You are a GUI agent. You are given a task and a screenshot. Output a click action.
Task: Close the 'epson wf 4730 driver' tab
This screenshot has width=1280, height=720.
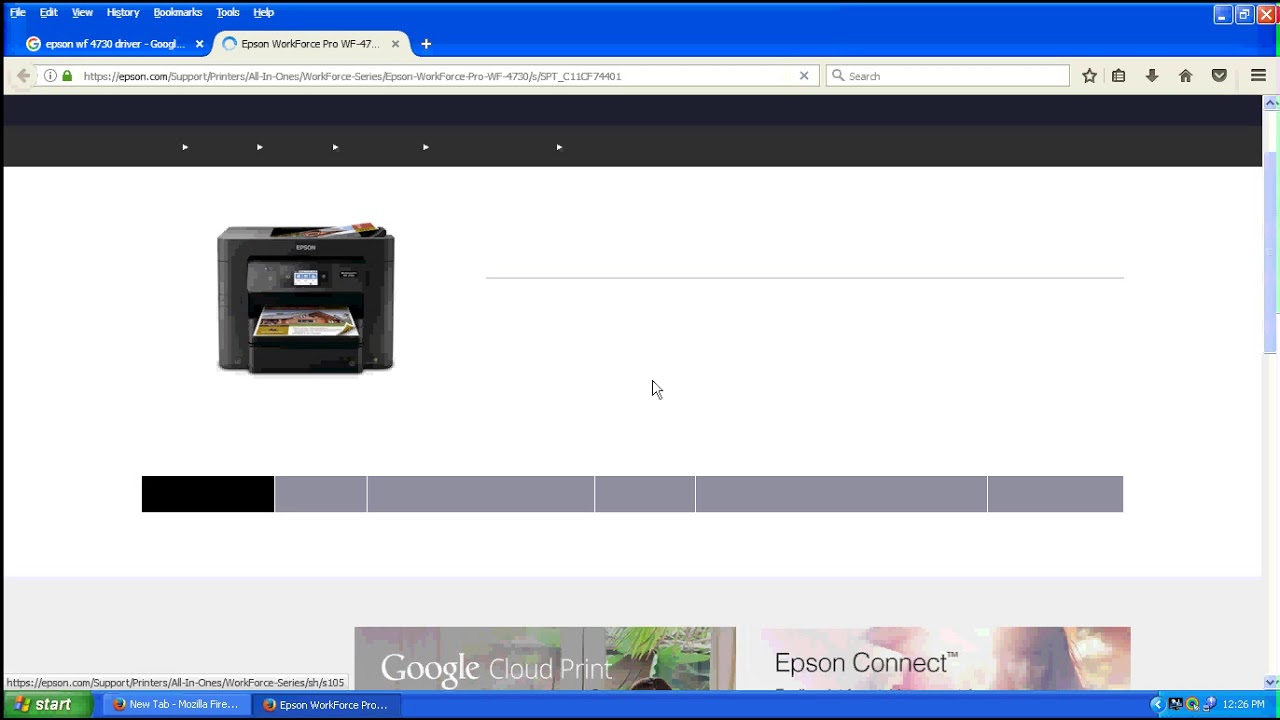click(x=199, y=44)
